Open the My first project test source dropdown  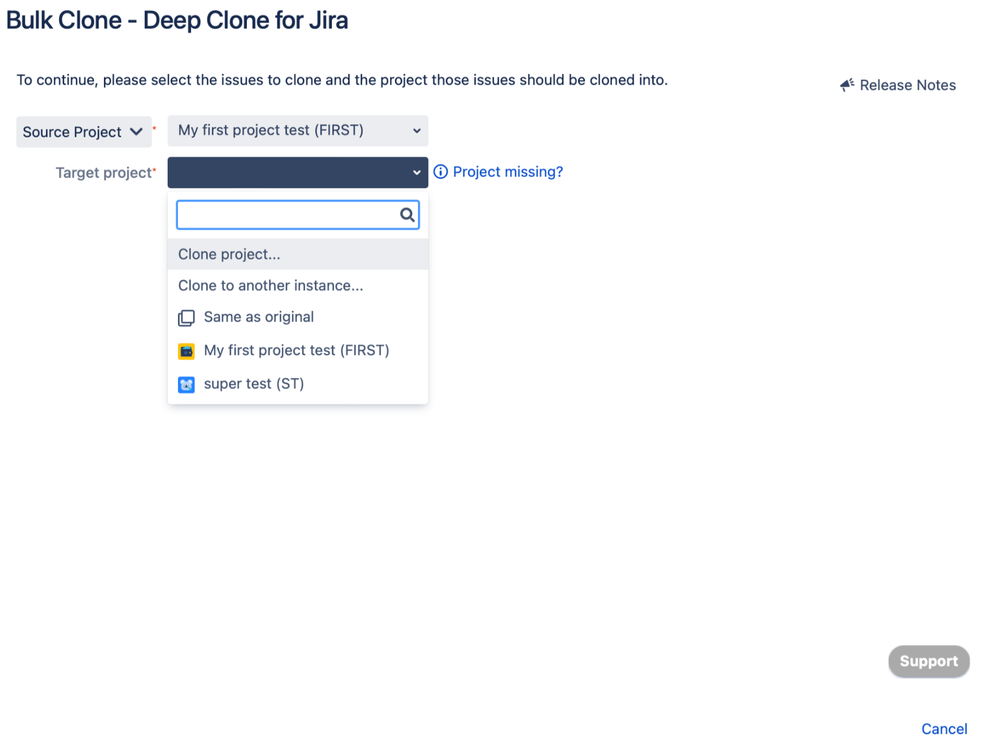298,131
